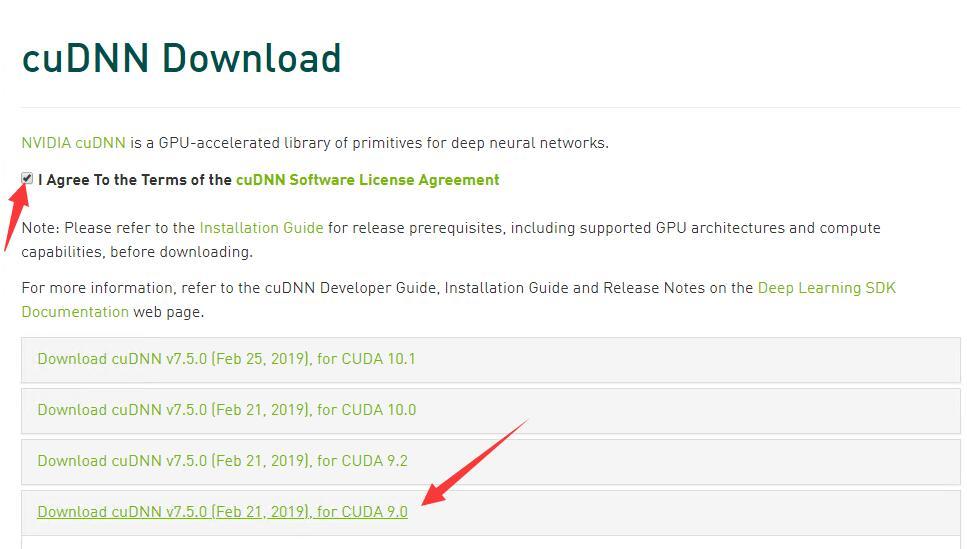Viewport: 967px width, 549px height.
Task: Expand Download cuDNN v7.5.0 for CUDA 9.2
Action: pyautogui.click(x=222, y=461)
